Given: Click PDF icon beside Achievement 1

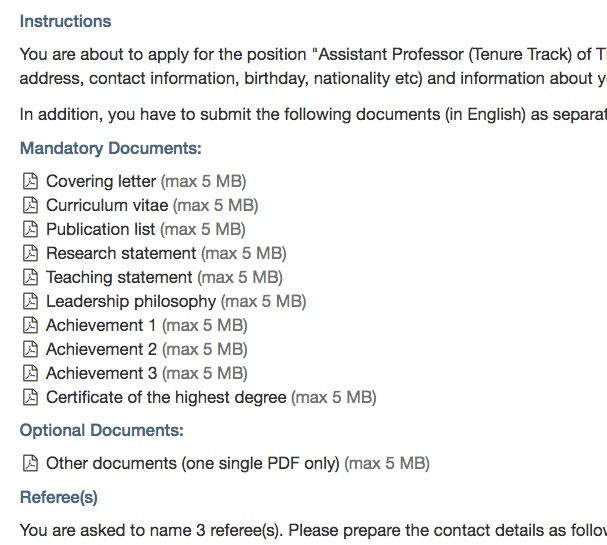Looking at the screenshot, I should (x=30, y=325).
